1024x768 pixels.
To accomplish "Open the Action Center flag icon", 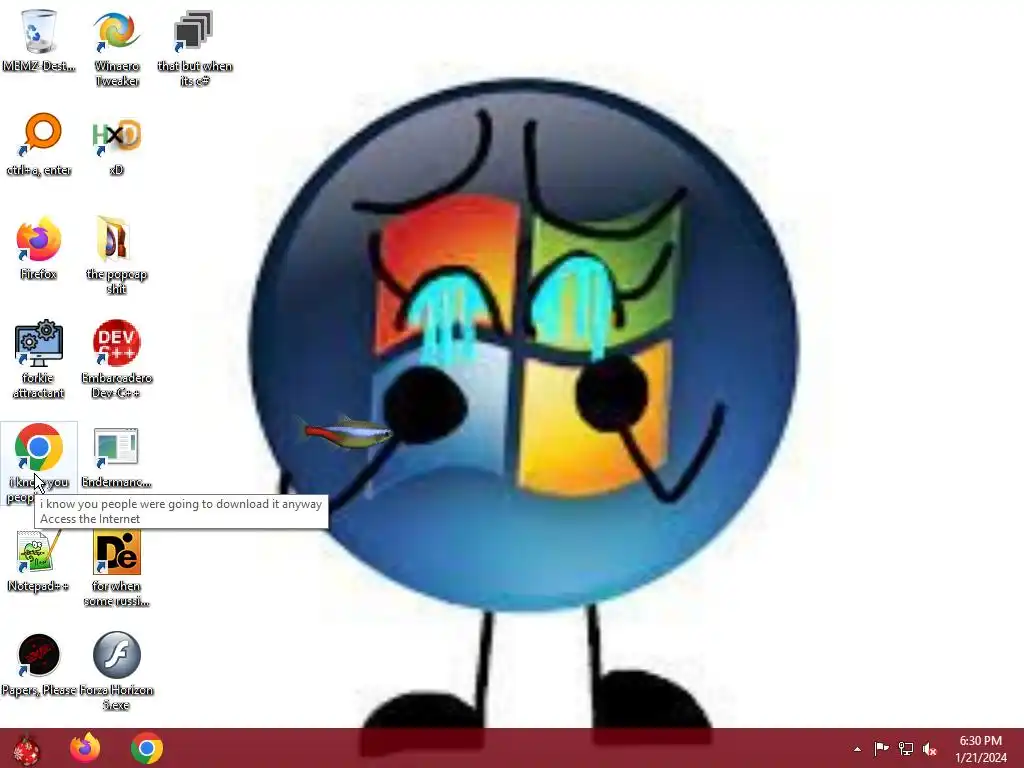I will tap(881, 748).
